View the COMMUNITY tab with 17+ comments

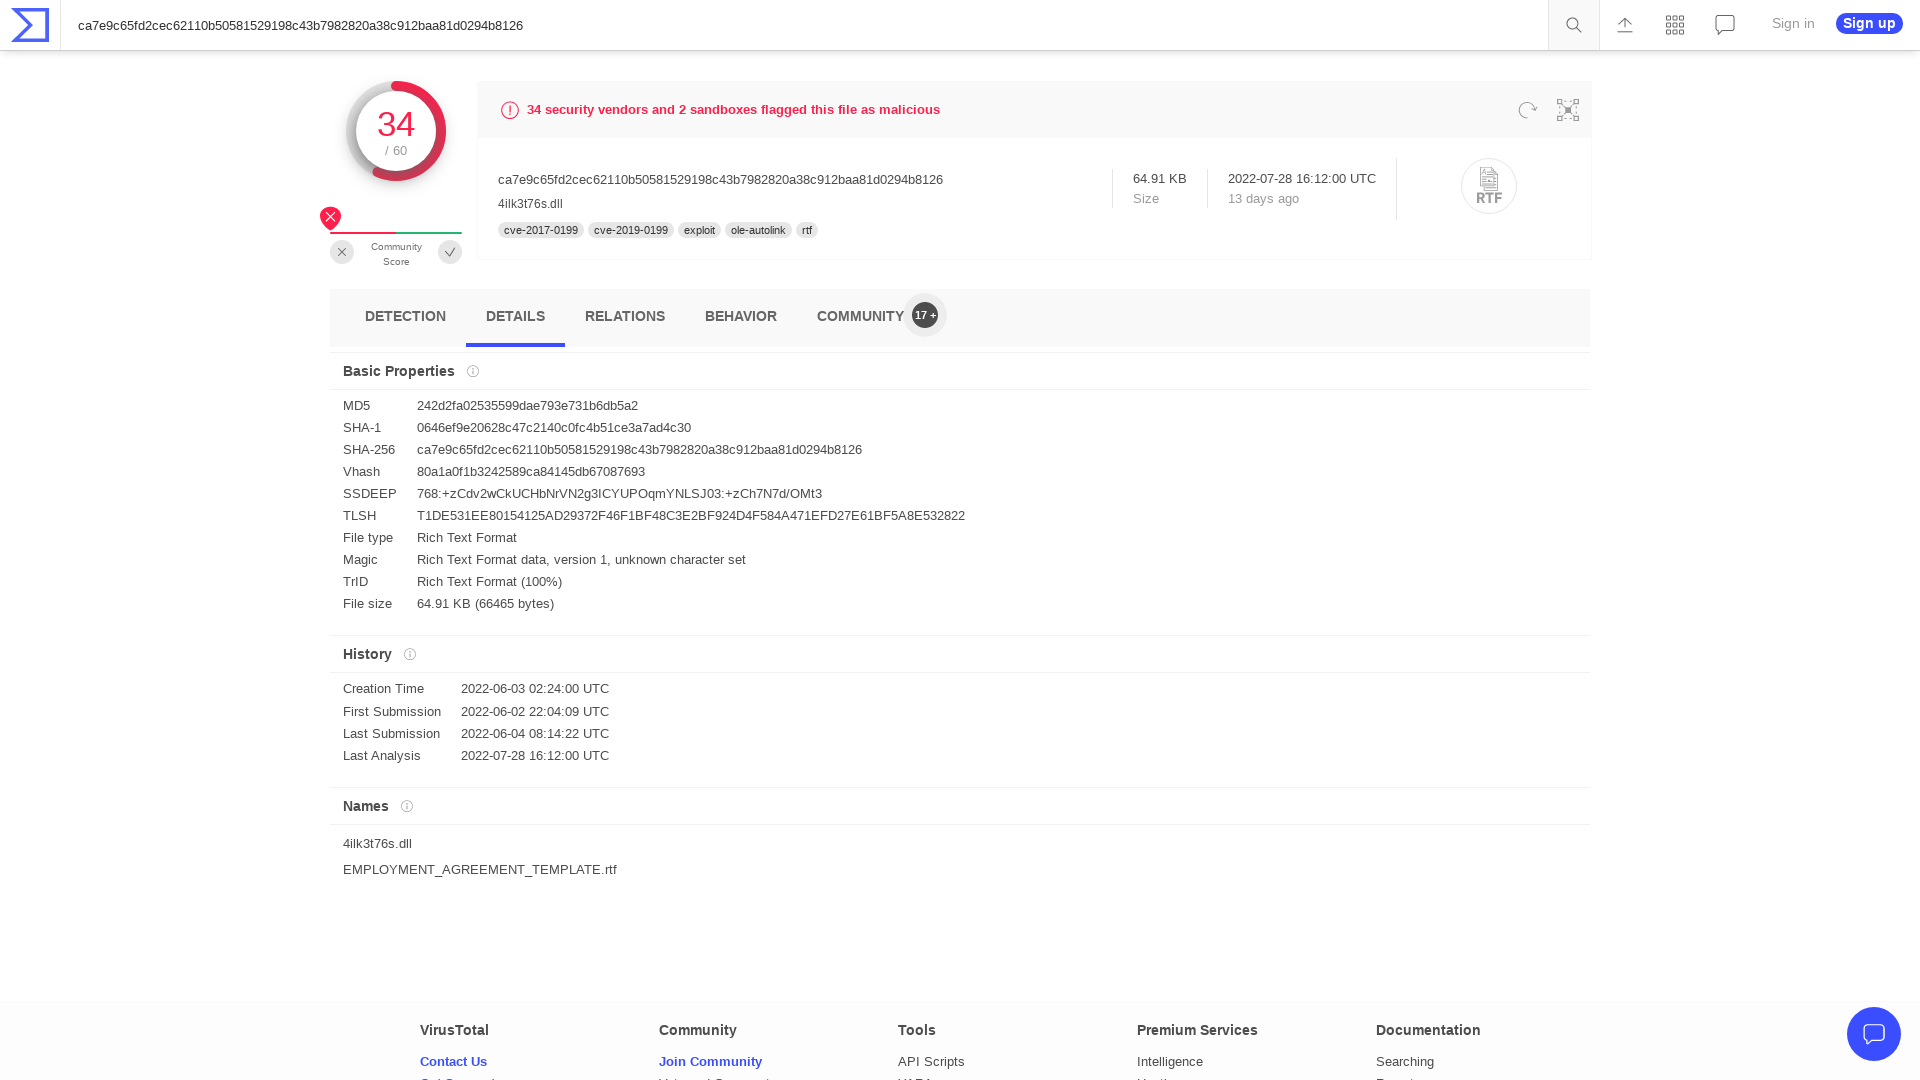coord(860,316)
